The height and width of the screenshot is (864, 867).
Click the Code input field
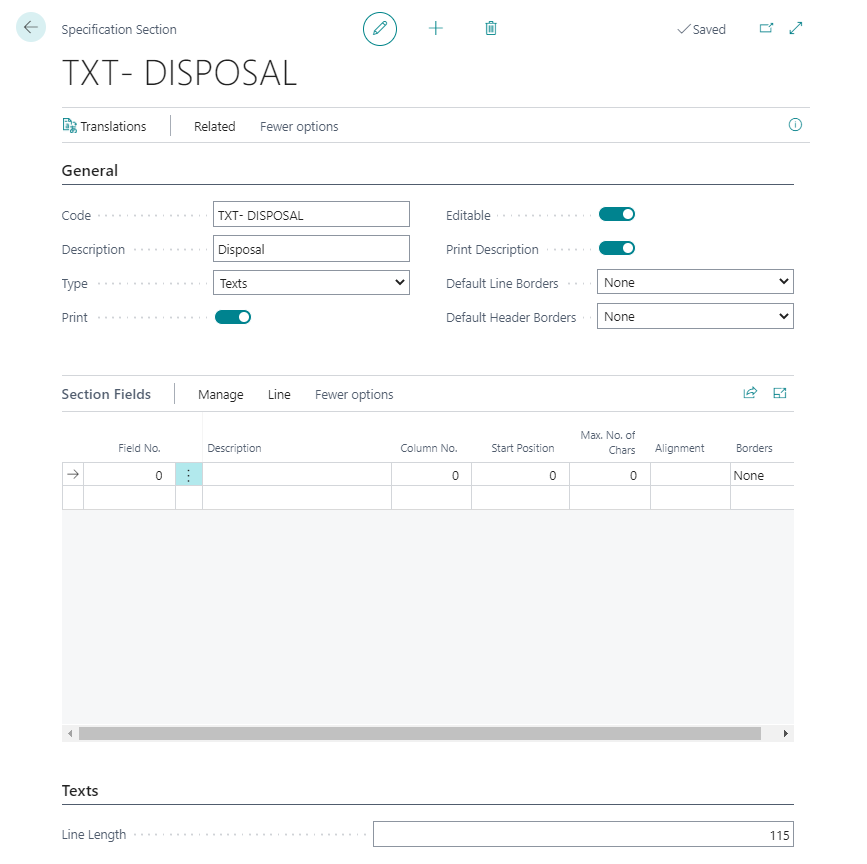[311, 214]
